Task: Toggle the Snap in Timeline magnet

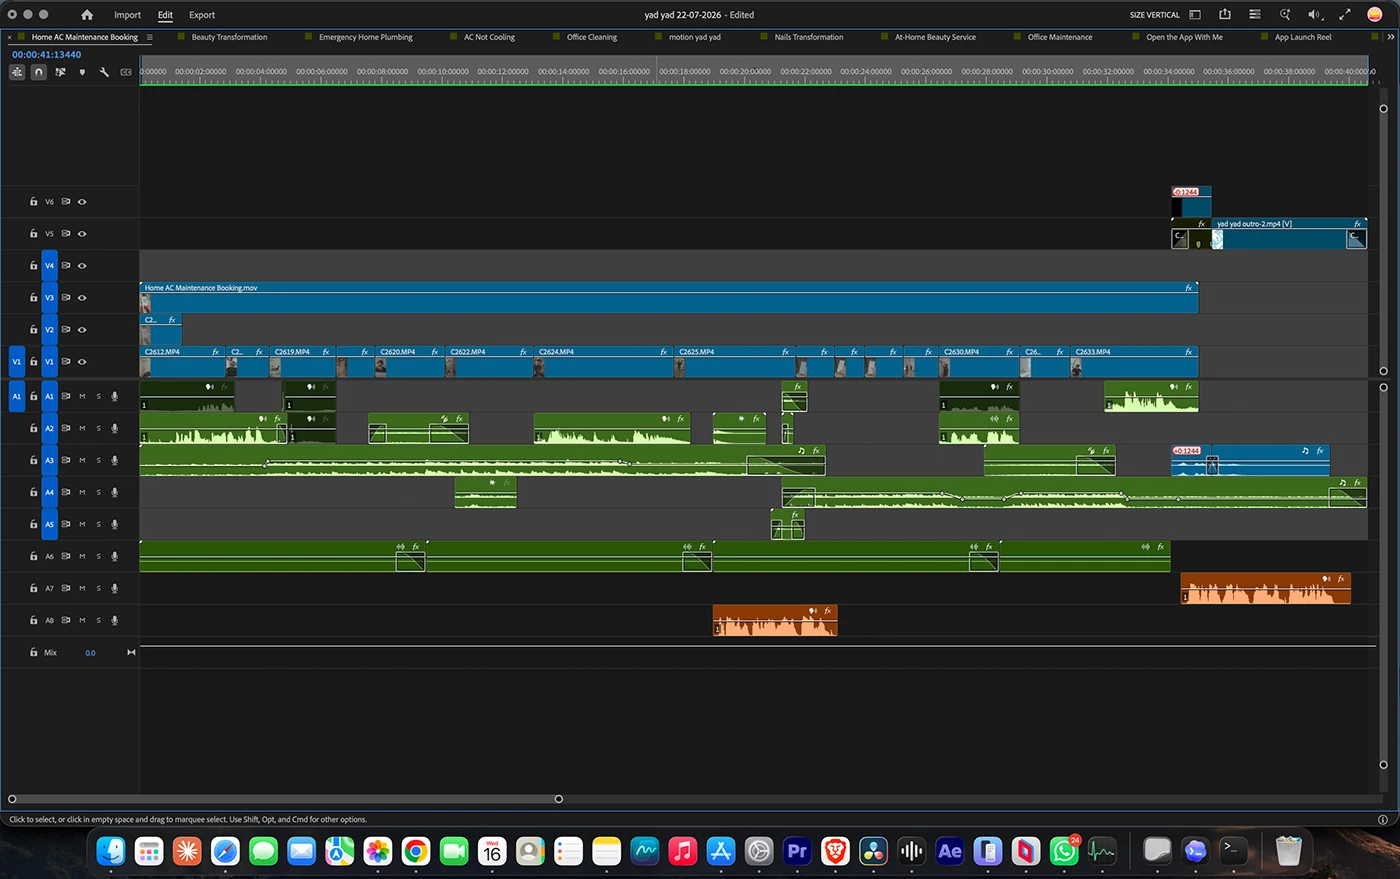Action: point(39,72)
